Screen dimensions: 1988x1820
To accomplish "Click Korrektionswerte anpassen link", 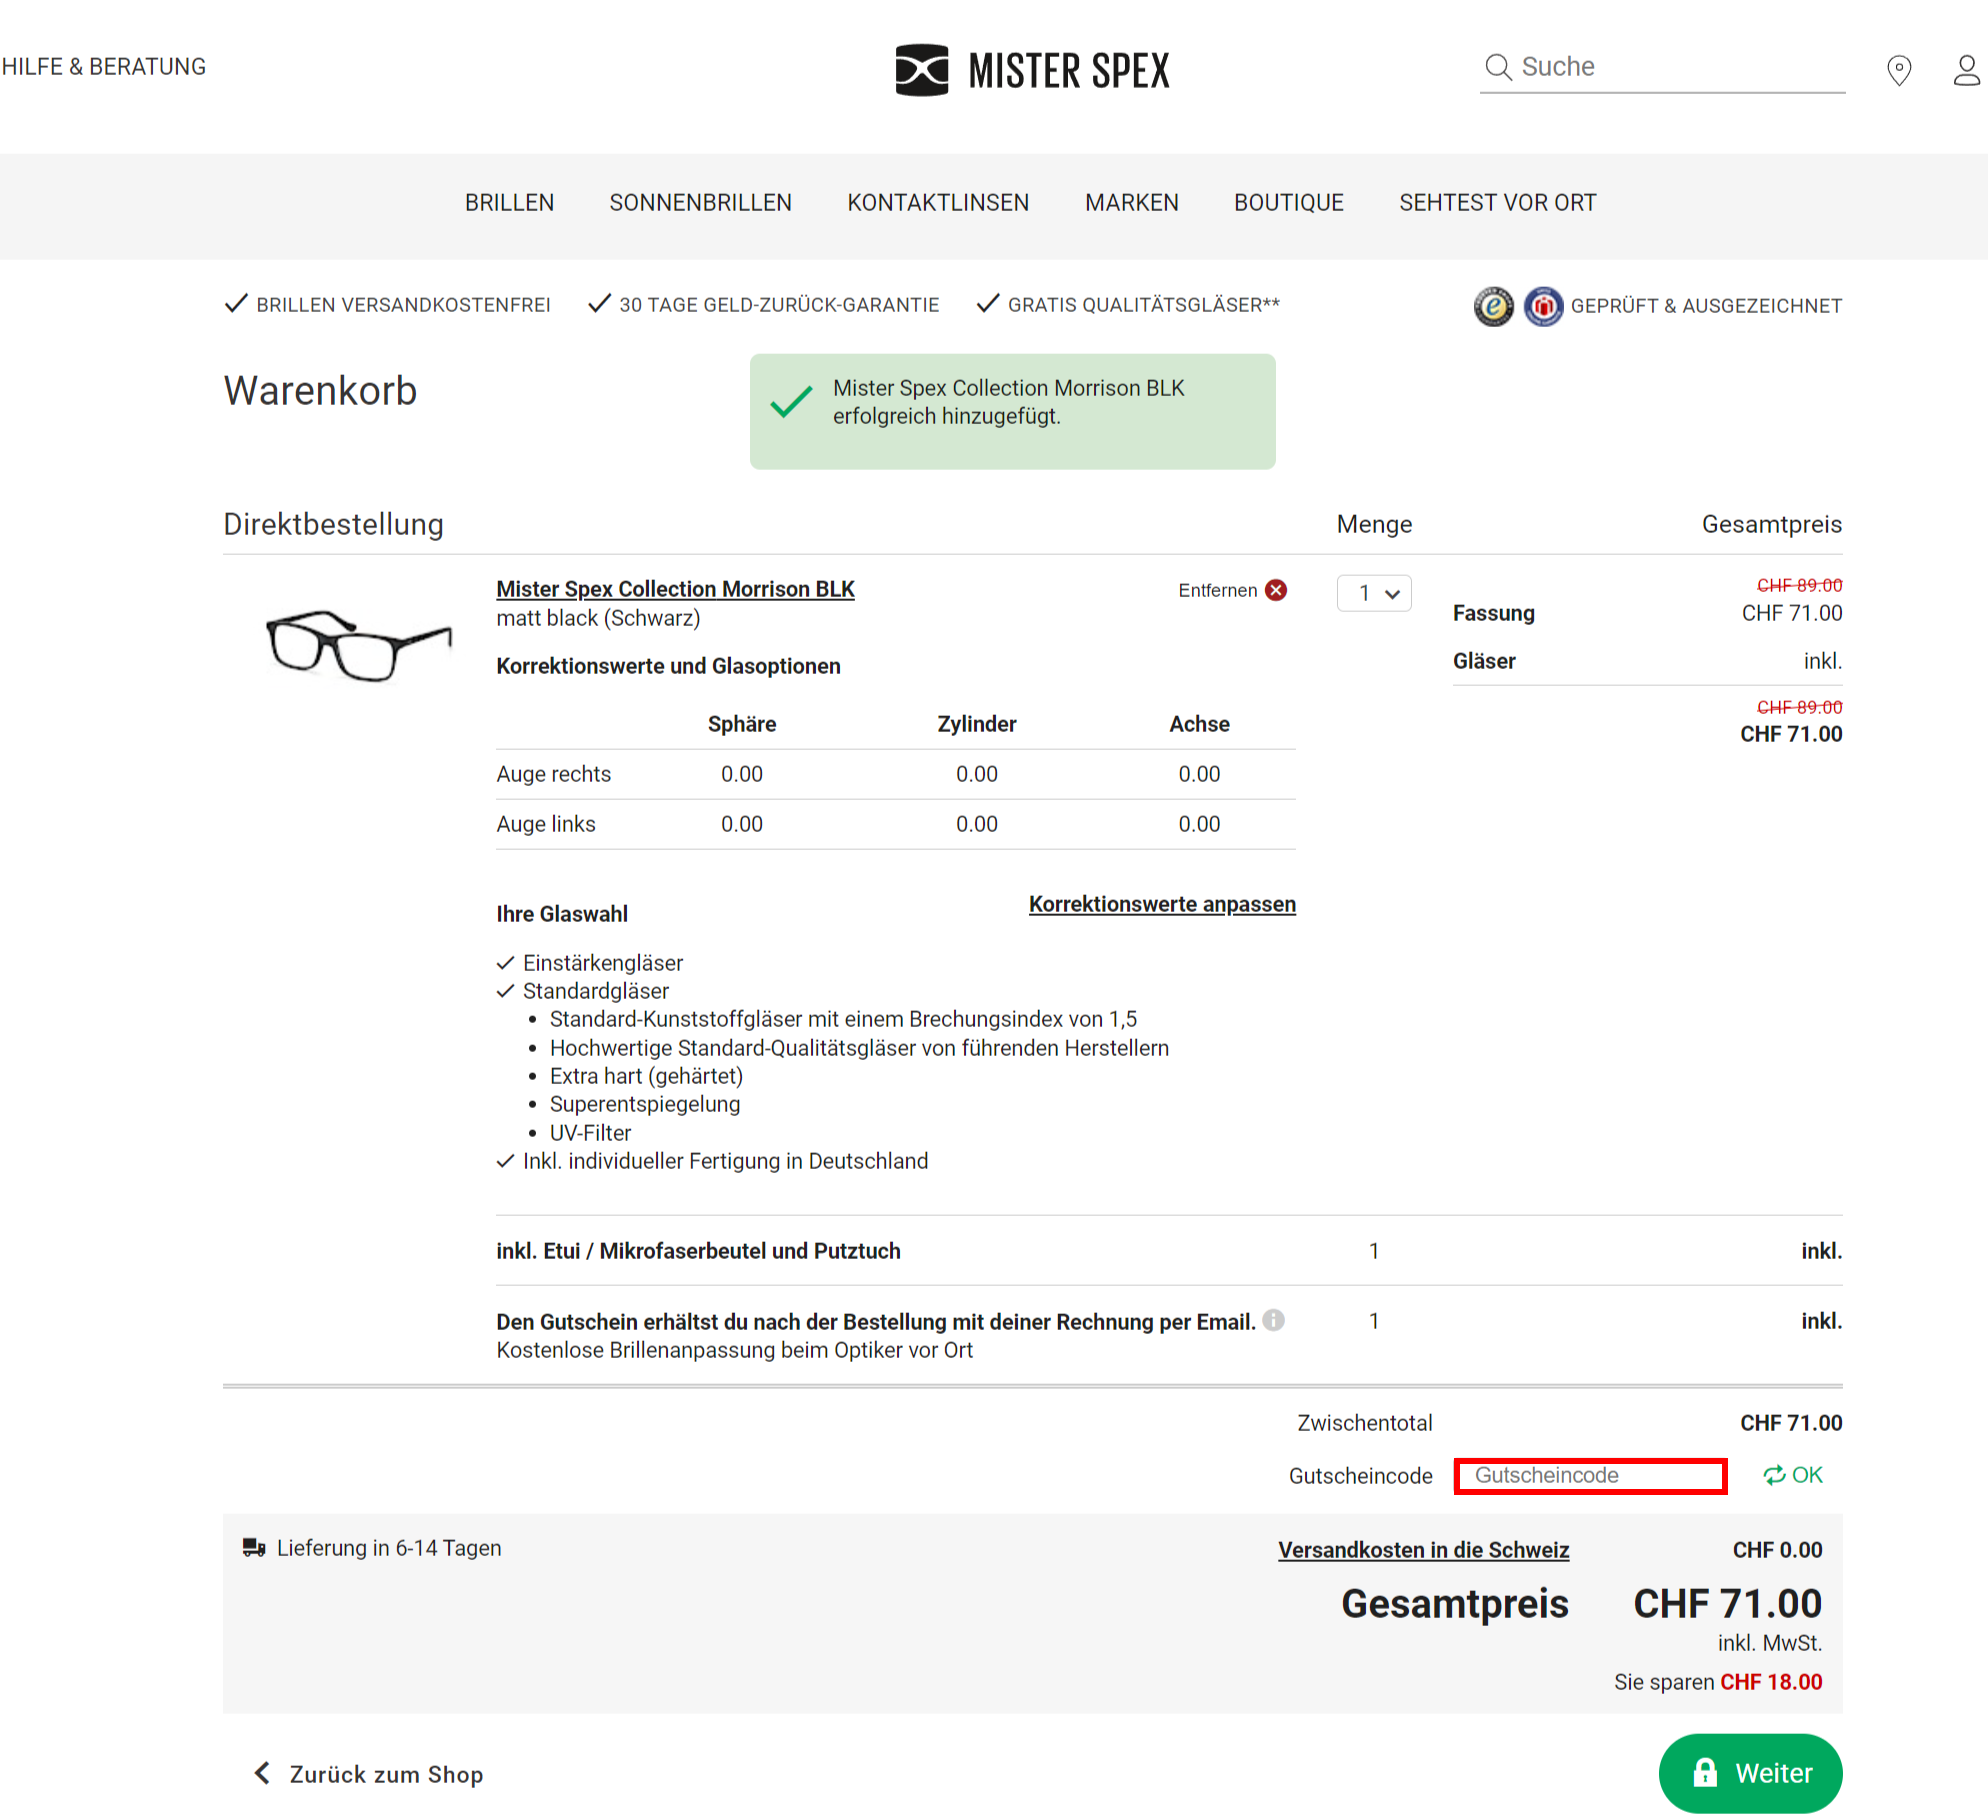I will [x=1162, y=904].
